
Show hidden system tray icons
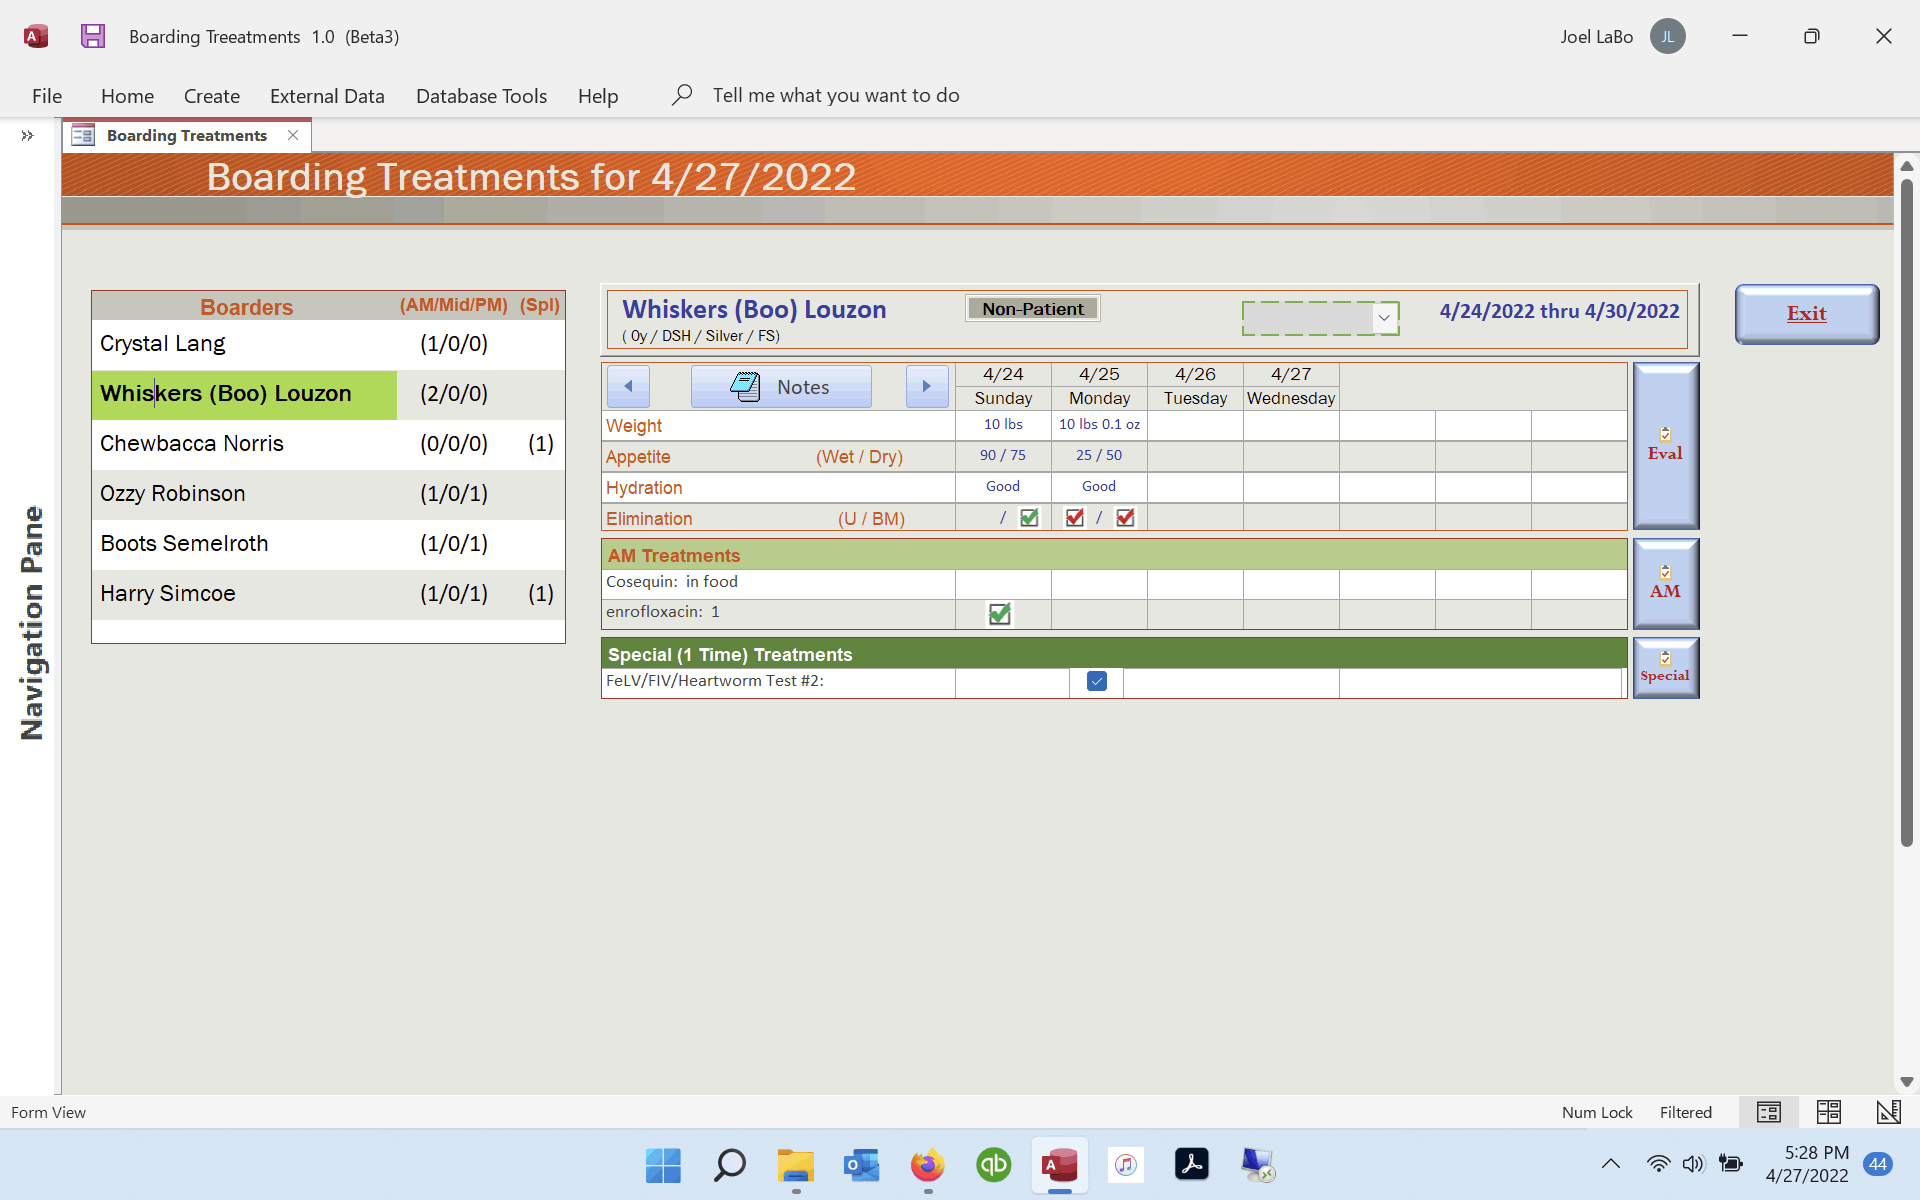coord(1610,1164)
